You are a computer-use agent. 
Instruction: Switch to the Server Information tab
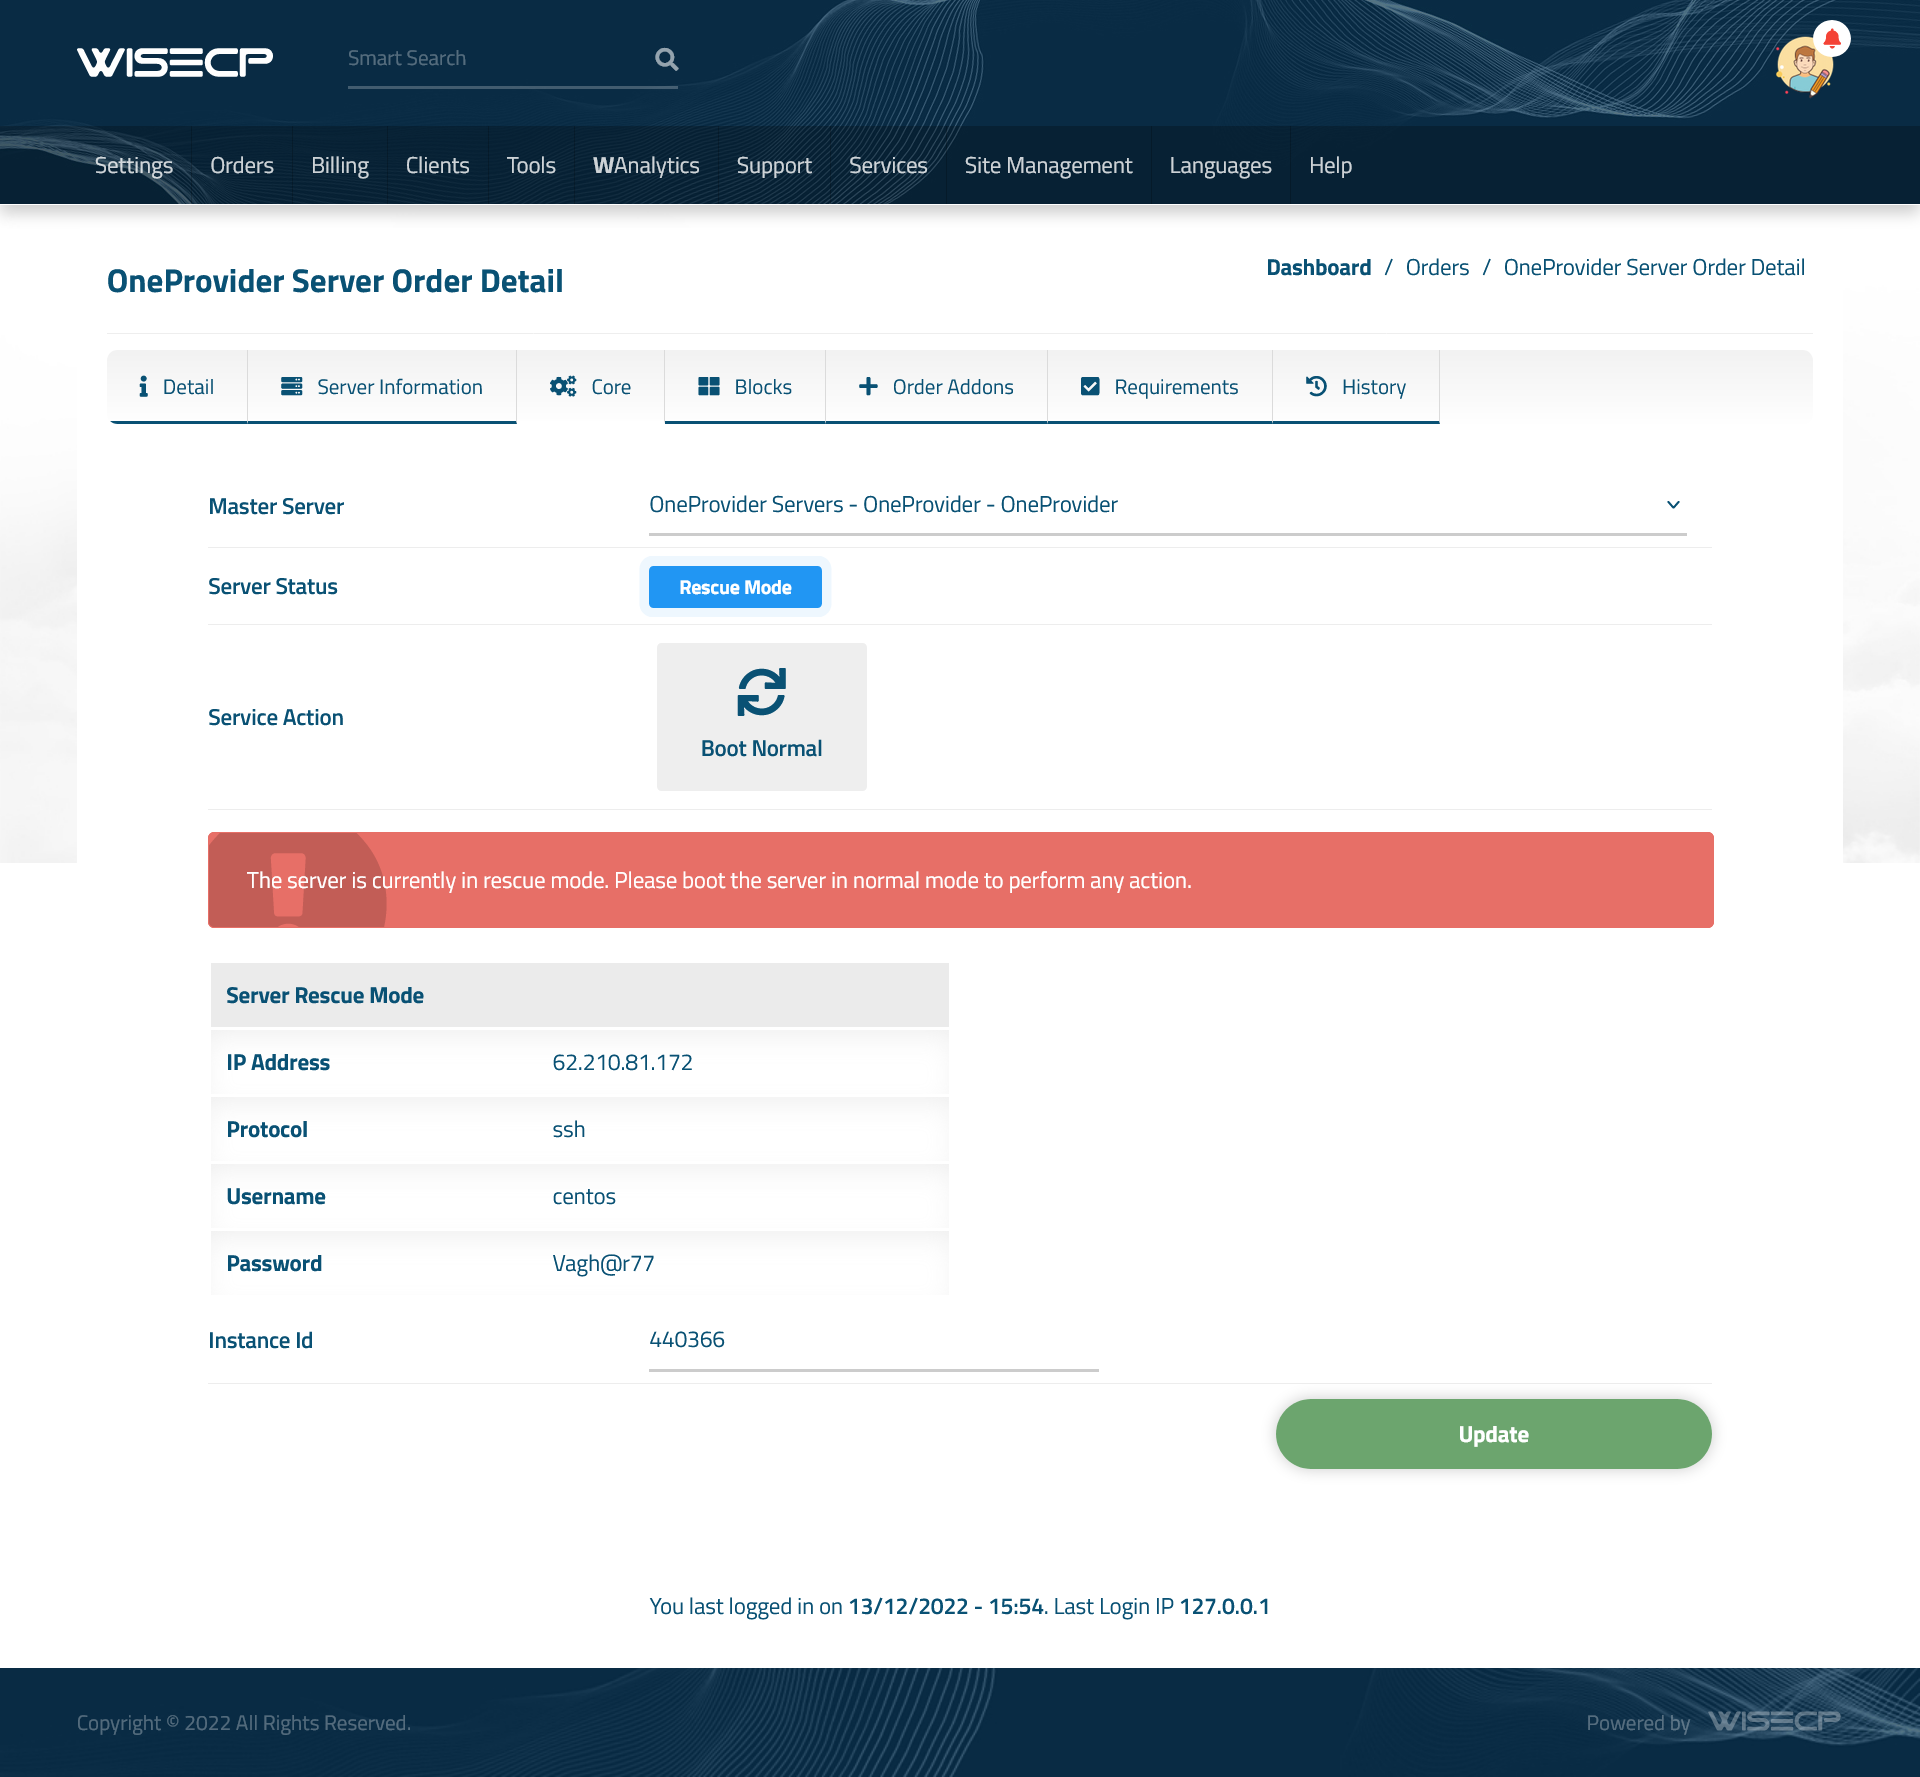tap(382, 387)
